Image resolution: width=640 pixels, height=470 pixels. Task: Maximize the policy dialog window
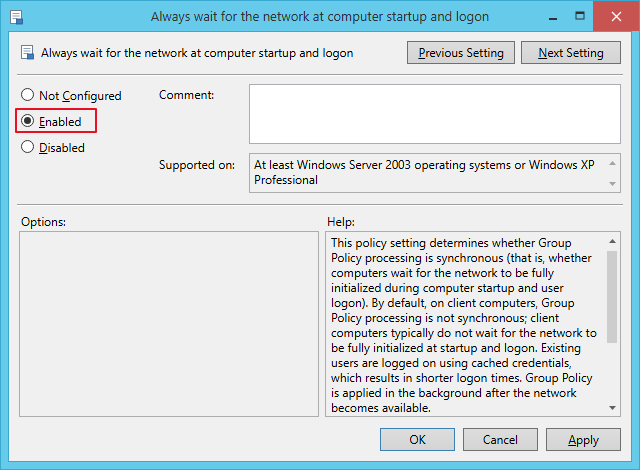(580, 16)
